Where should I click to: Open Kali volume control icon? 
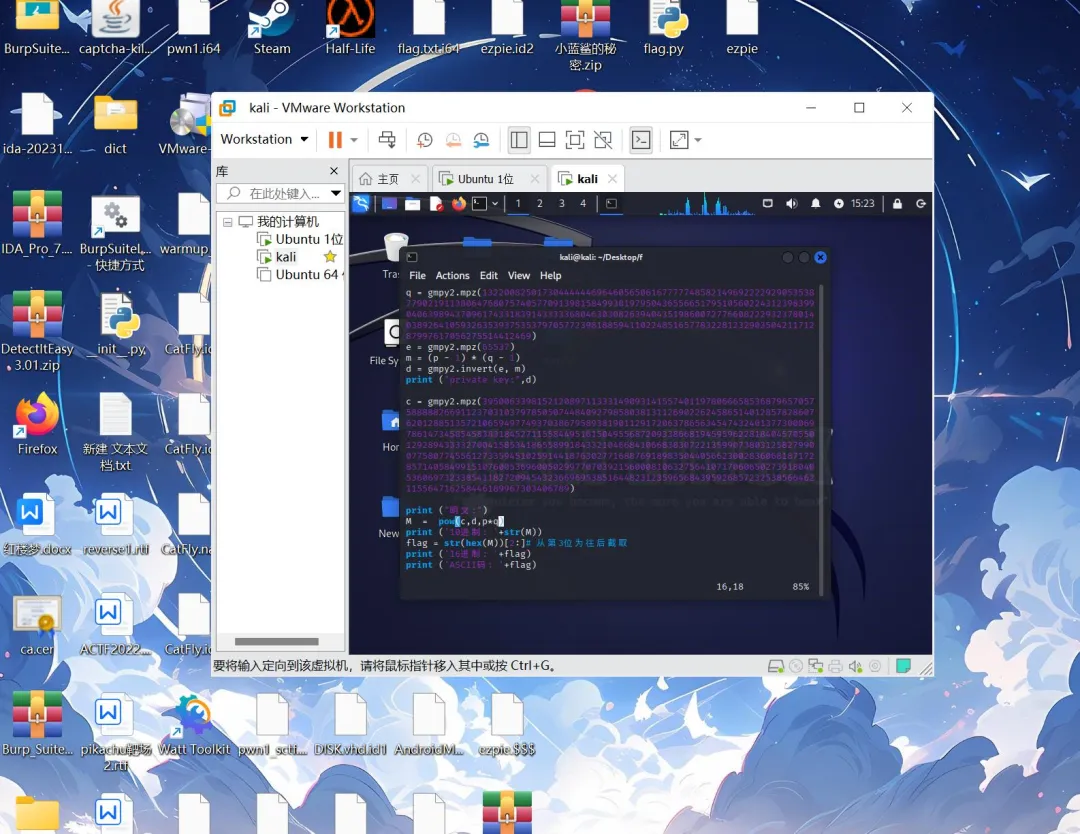point(791,203)
